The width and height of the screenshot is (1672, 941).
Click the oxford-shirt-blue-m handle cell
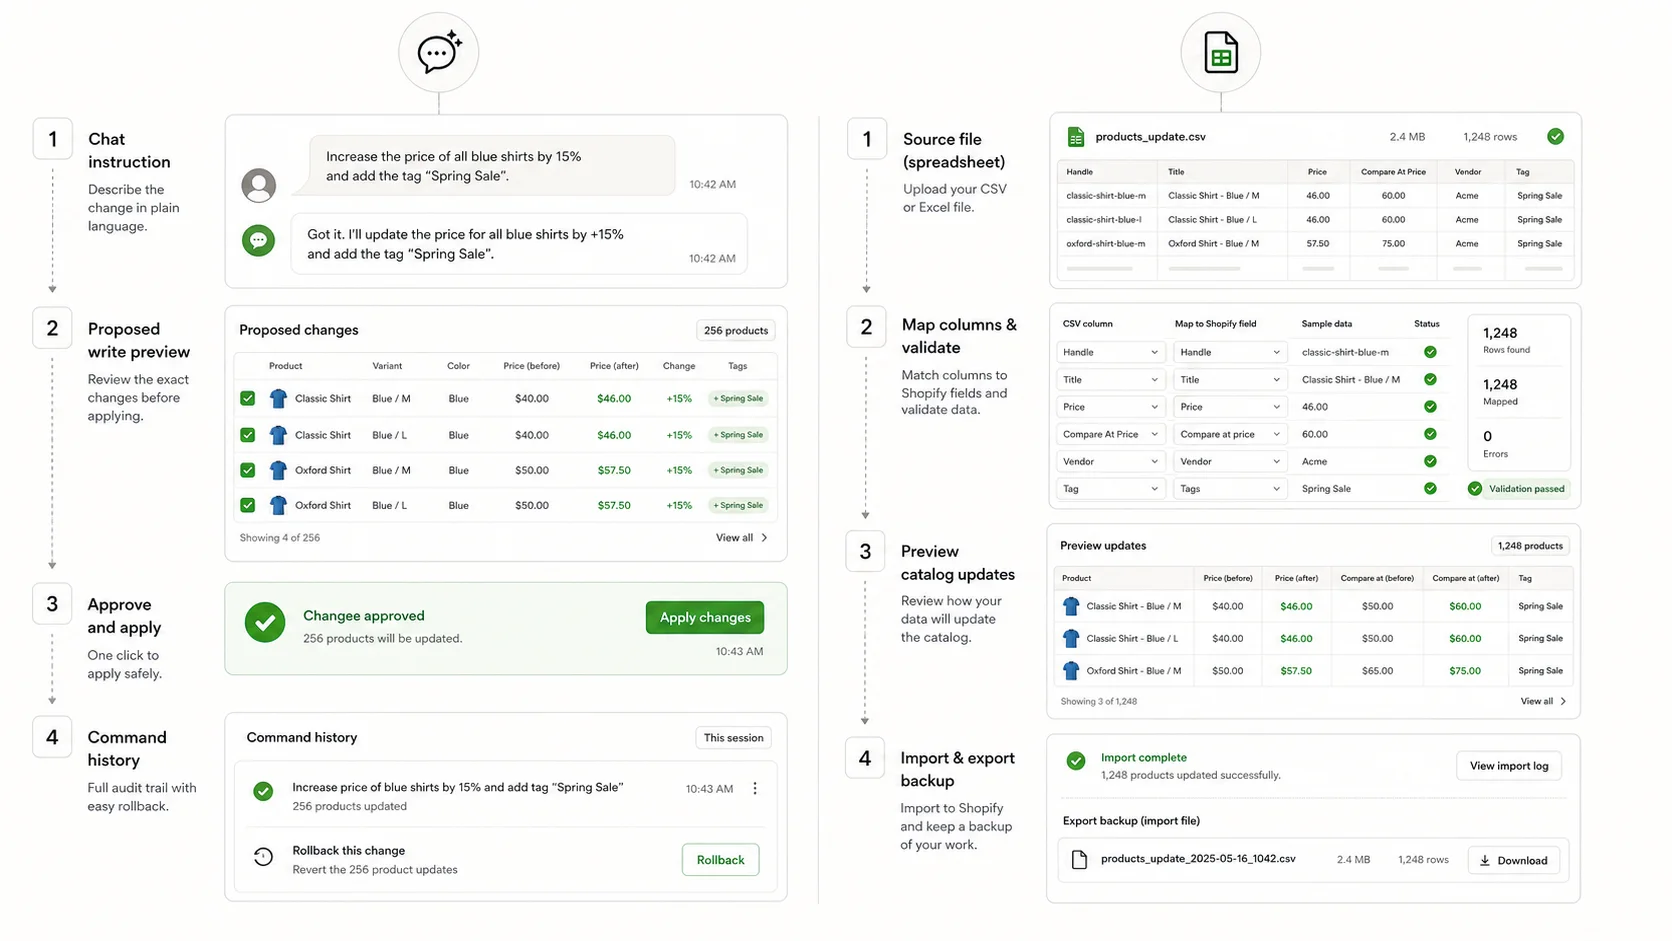click(x=1106, y=244)
